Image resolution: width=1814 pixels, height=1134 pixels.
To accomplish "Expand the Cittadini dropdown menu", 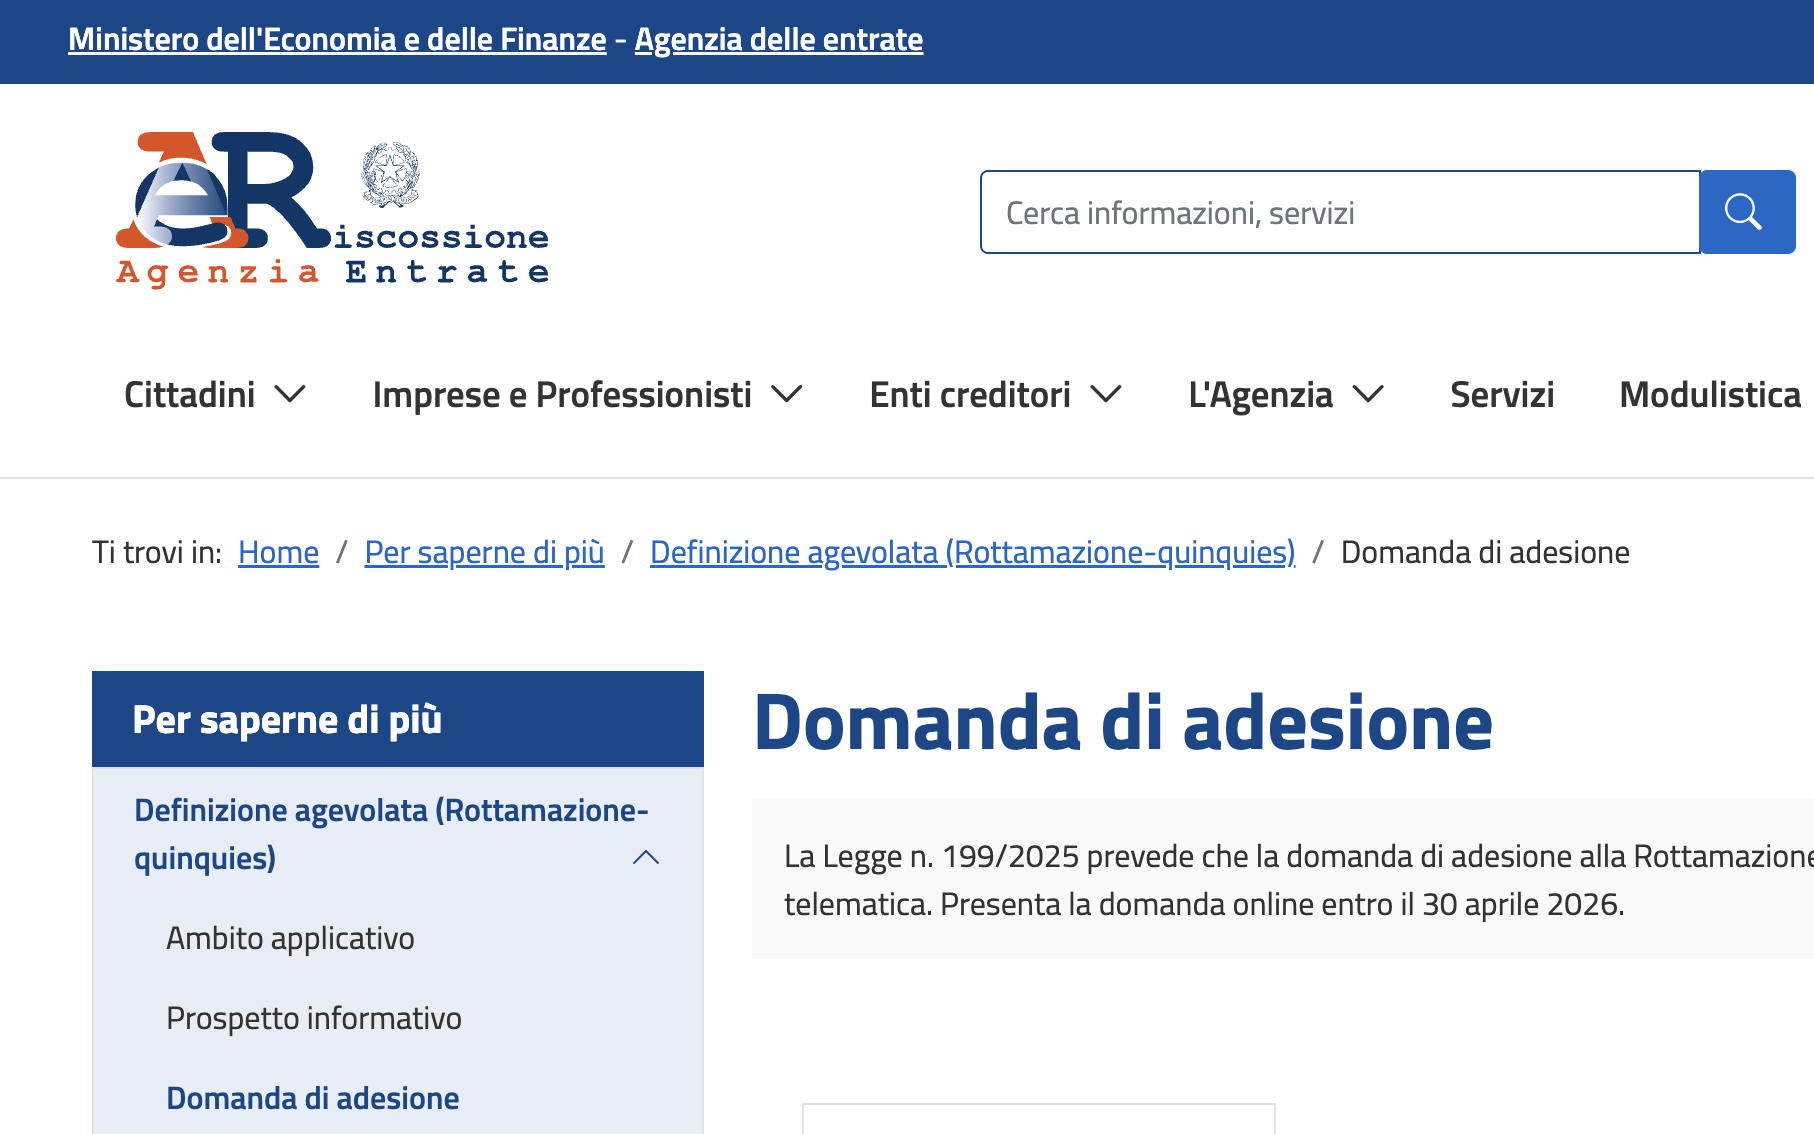I will (214, 395).
